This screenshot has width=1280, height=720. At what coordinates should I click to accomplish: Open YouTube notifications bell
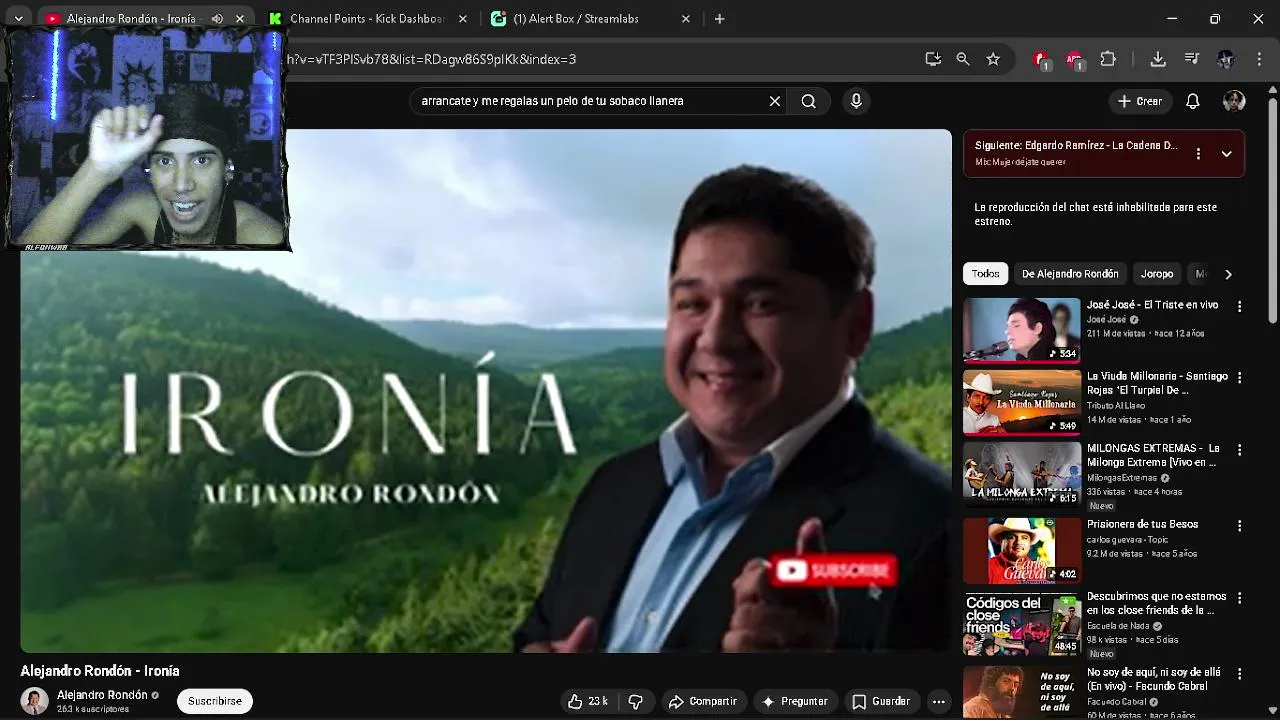click(x=1192, y=101)
